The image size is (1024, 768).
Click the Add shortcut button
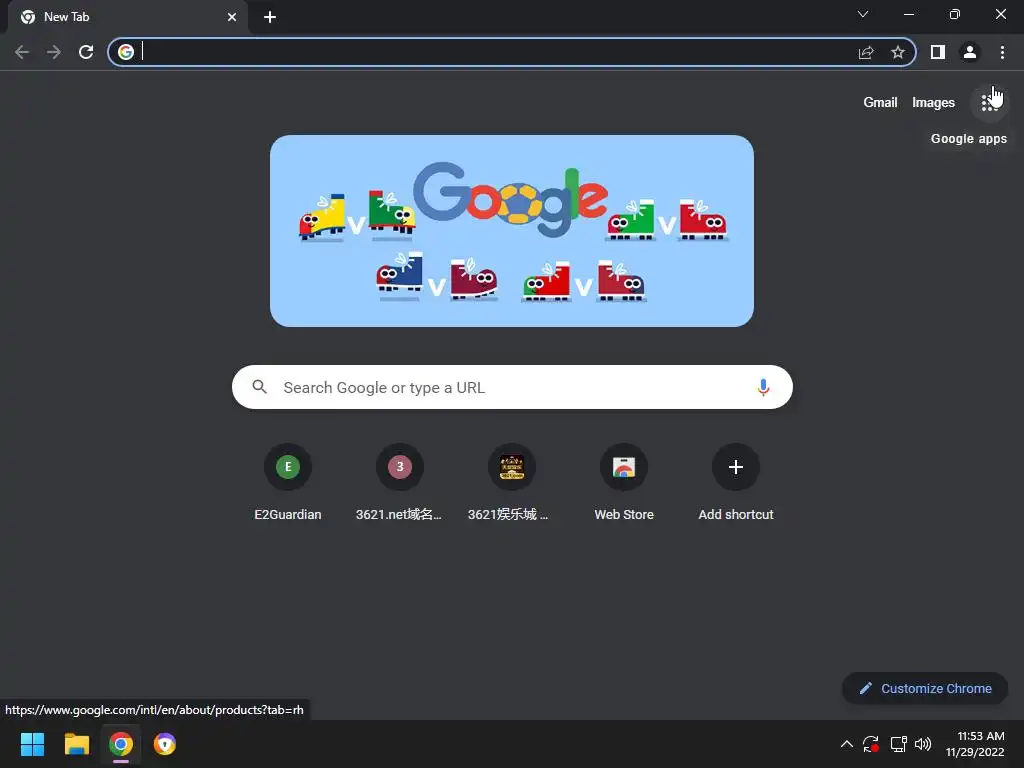point(736,482)
